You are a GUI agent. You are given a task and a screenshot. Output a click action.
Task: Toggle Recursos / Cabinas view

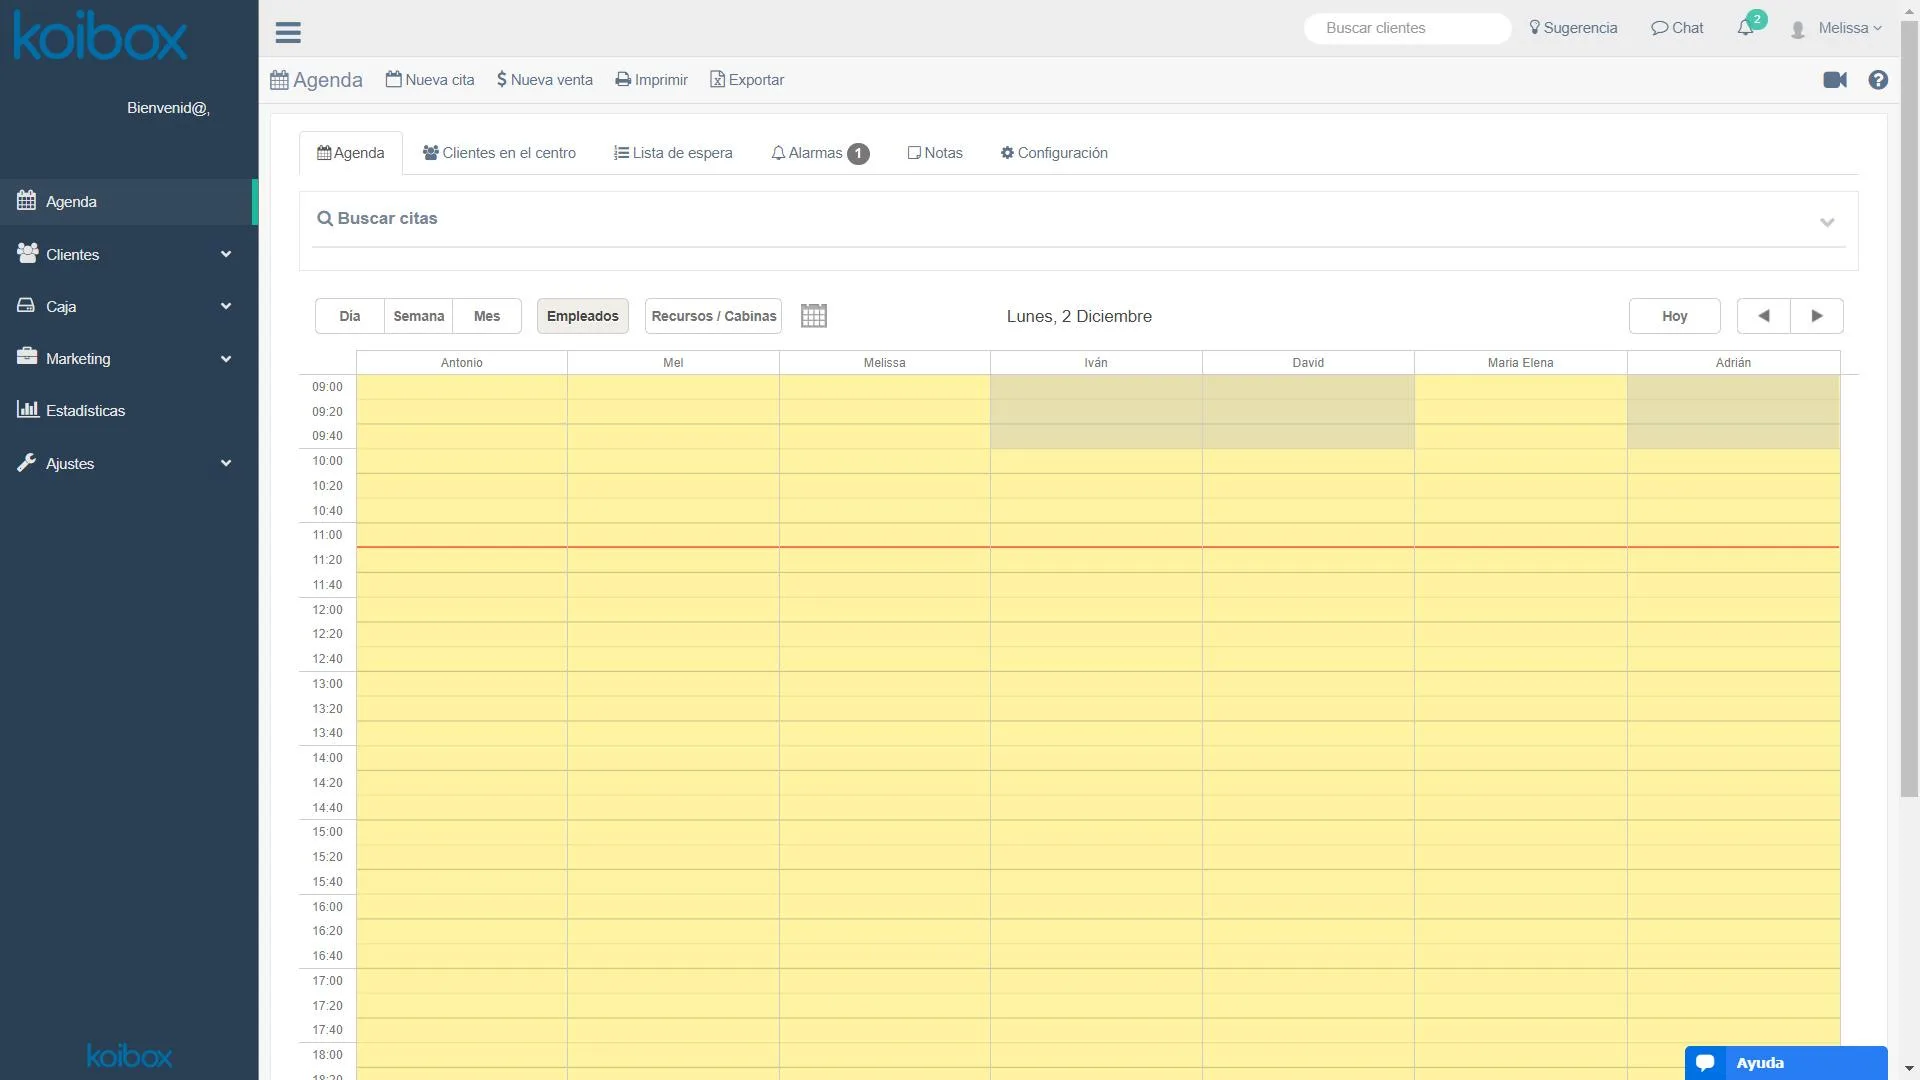coord(714,316)
